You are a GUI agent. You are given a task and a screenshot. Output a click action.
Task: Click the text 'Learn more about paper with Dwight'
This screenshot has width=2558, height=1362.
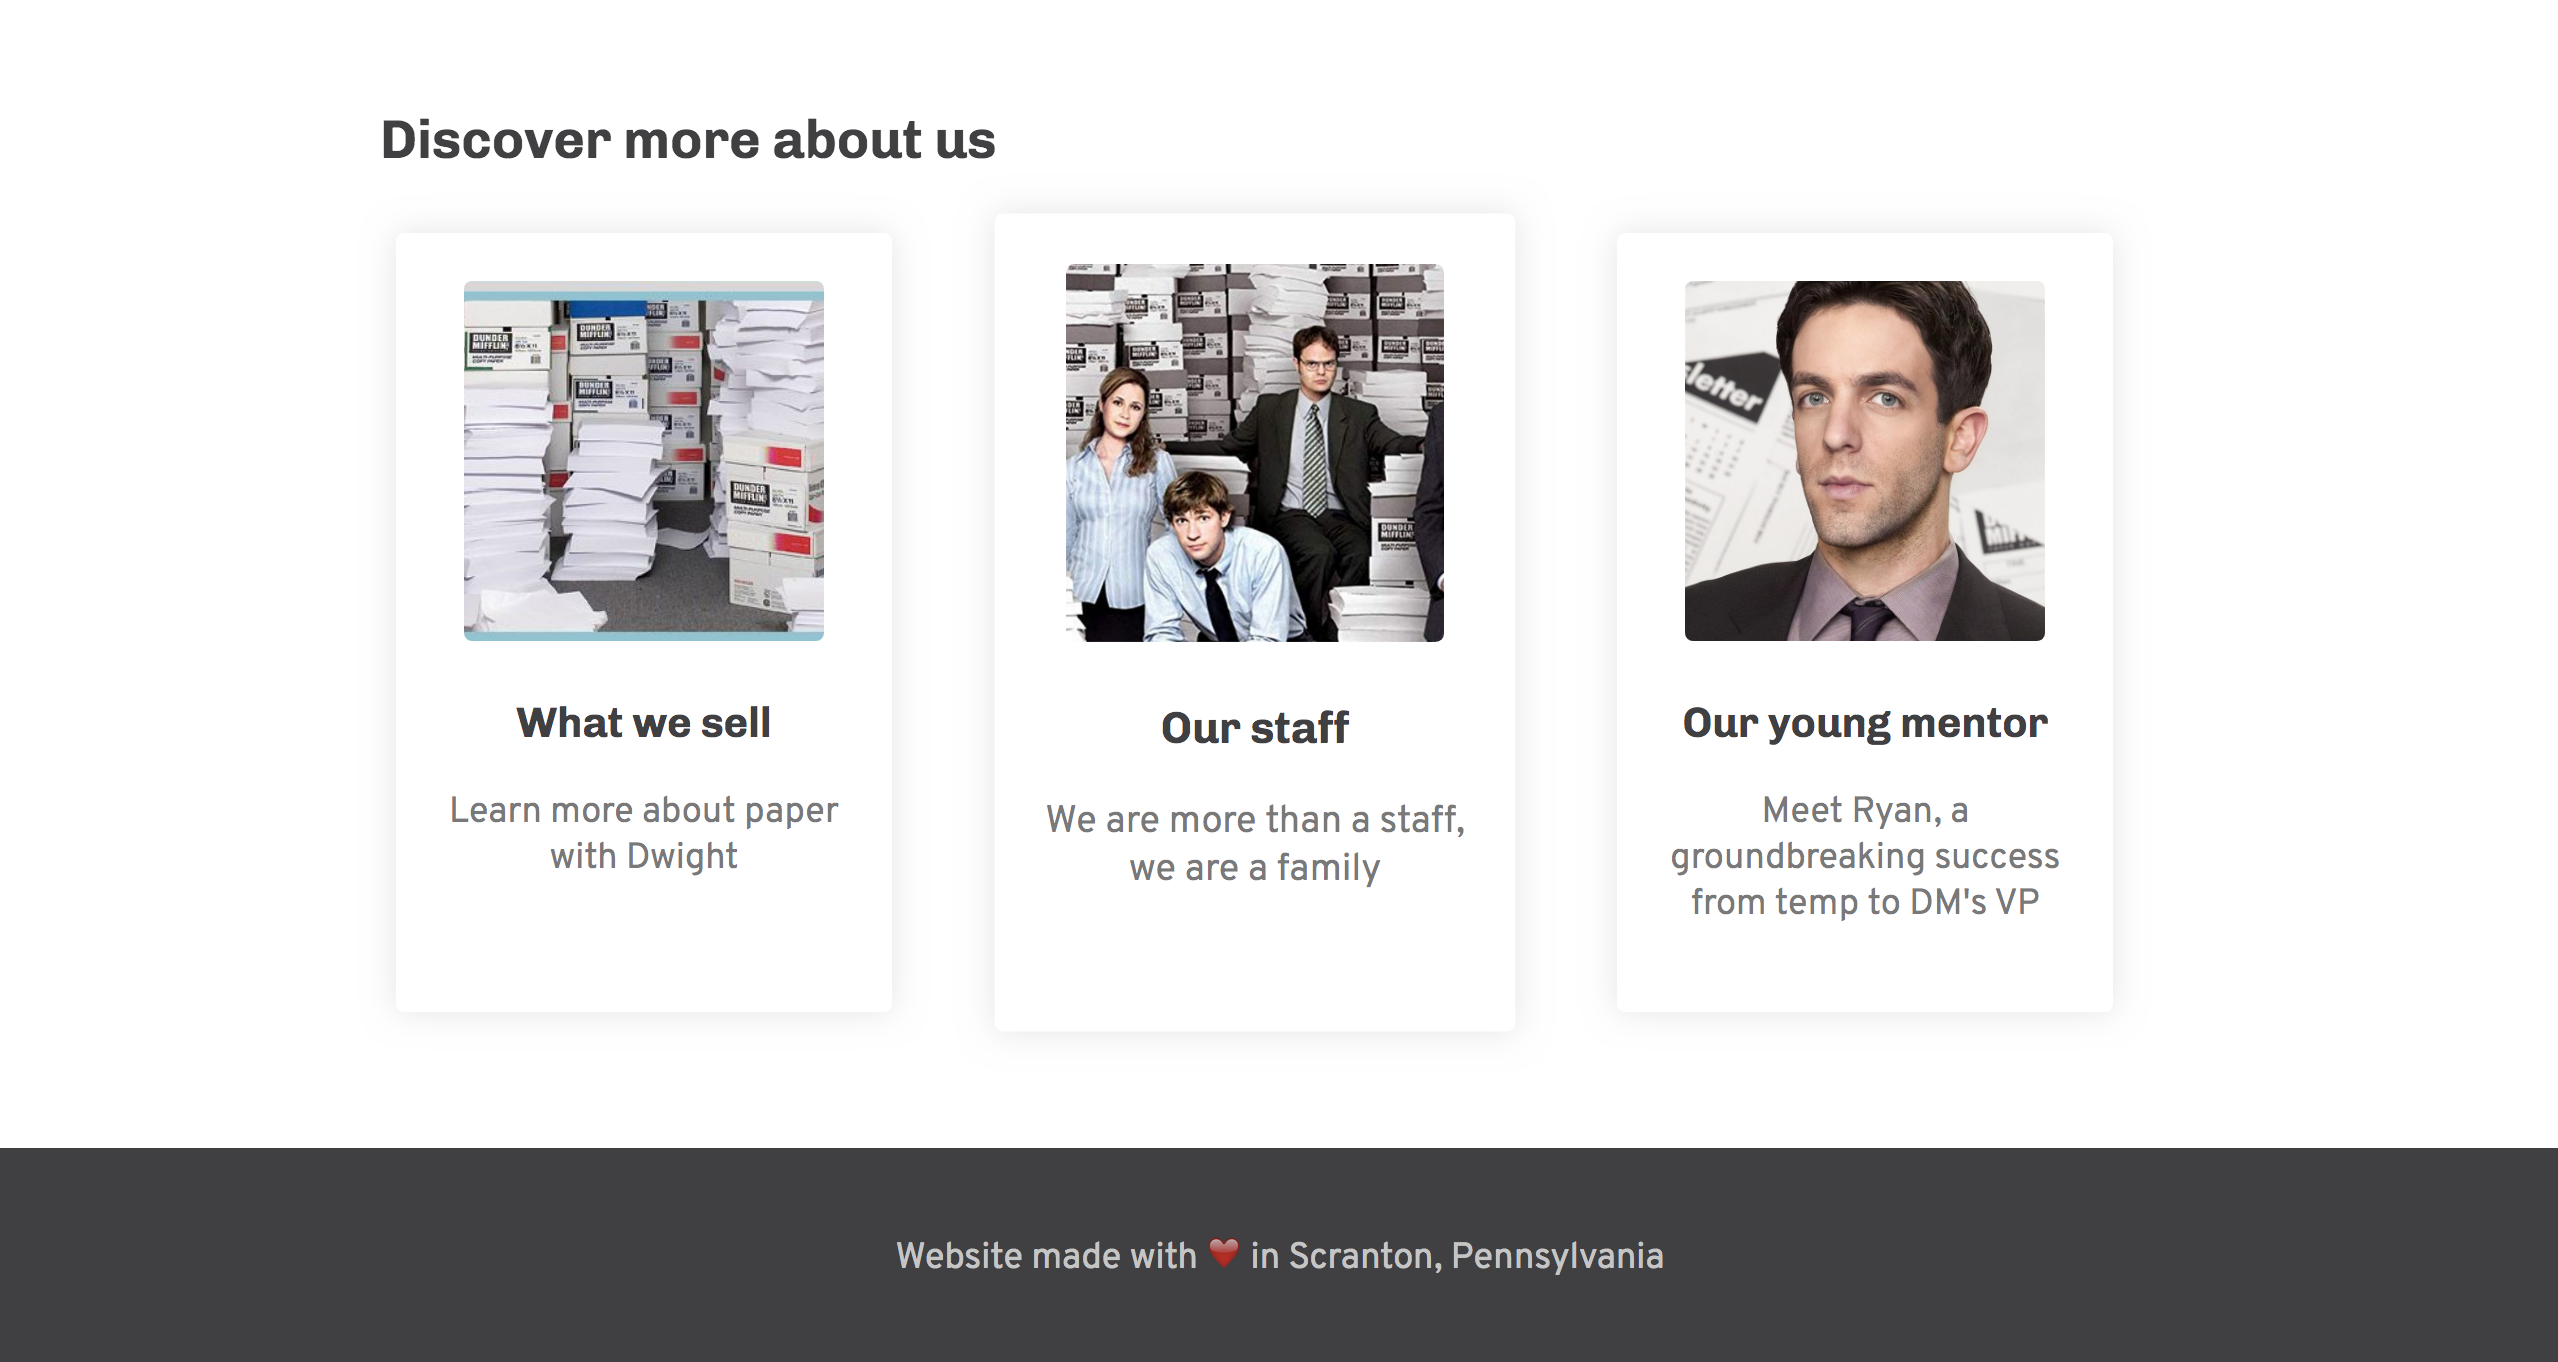coord(643,832)
